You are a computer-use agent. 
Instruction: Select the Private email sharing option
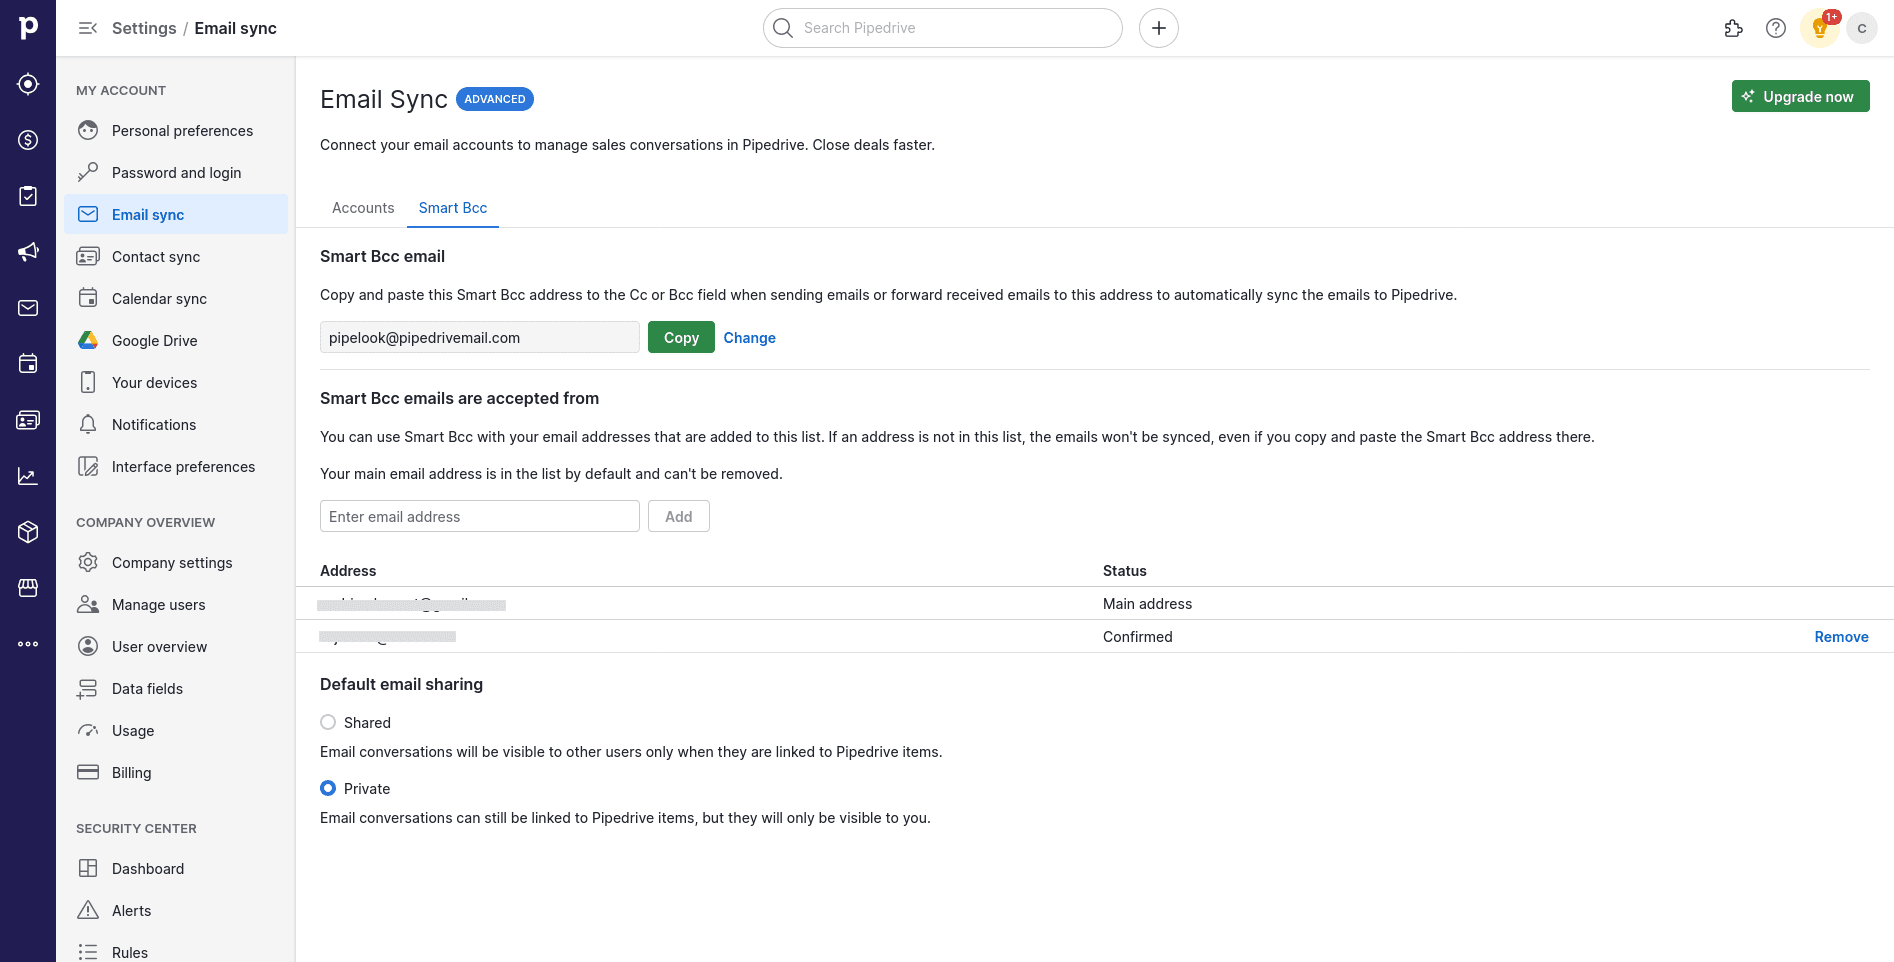coord(328,788)
